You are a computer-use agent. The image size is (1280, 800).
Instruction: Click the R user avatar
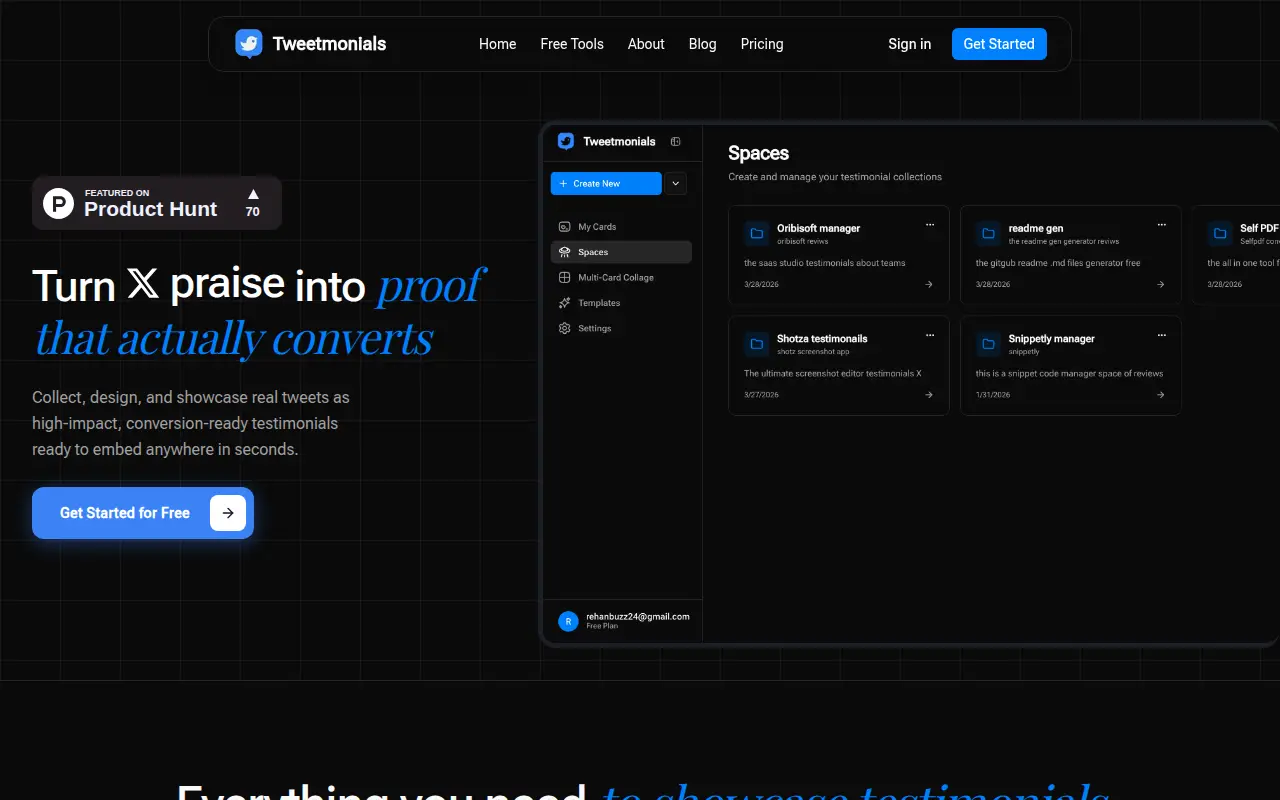coord(568,621)
